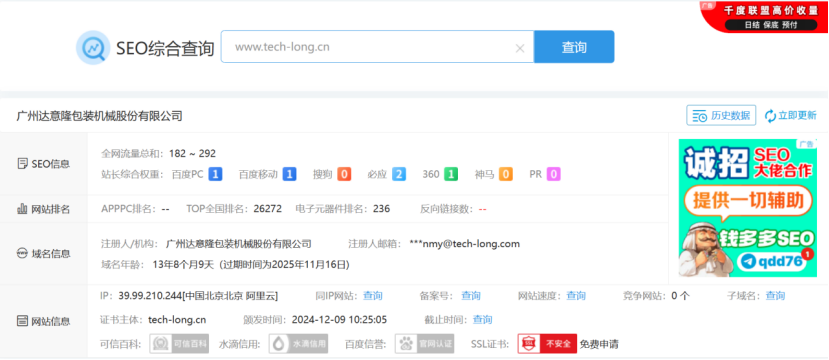This screenshot has width=829, height=360.
Task: Click 同IP网站 查询 link
Action: [x=373, y=296]
